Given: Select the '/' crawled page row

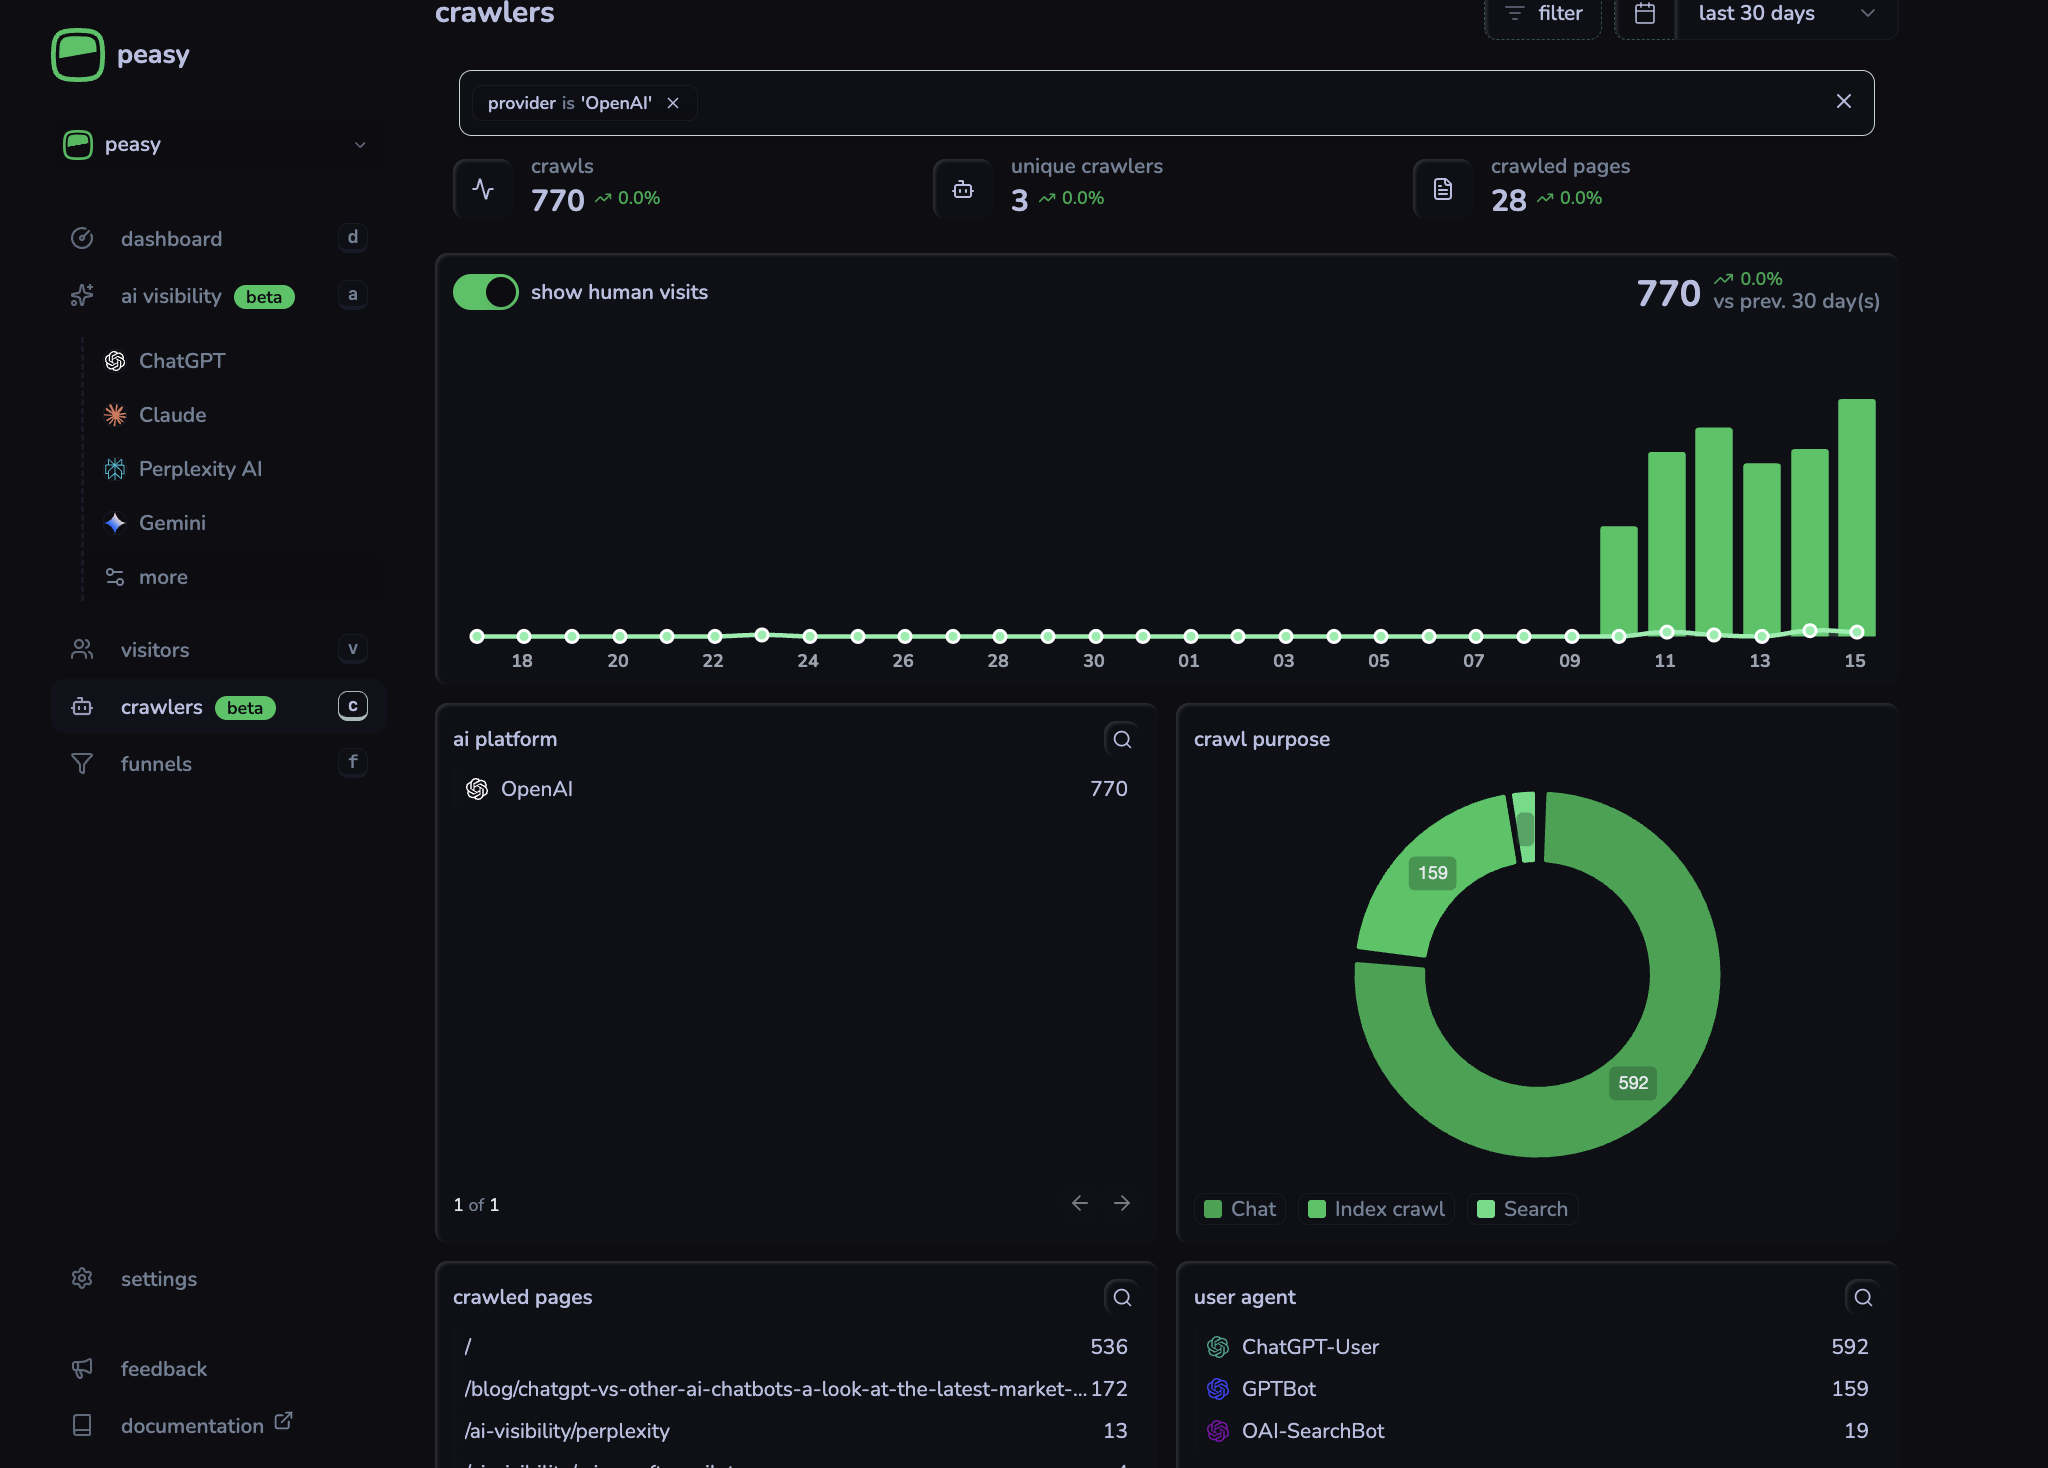Looking at the screenshot, I should tap(796, 1347).
